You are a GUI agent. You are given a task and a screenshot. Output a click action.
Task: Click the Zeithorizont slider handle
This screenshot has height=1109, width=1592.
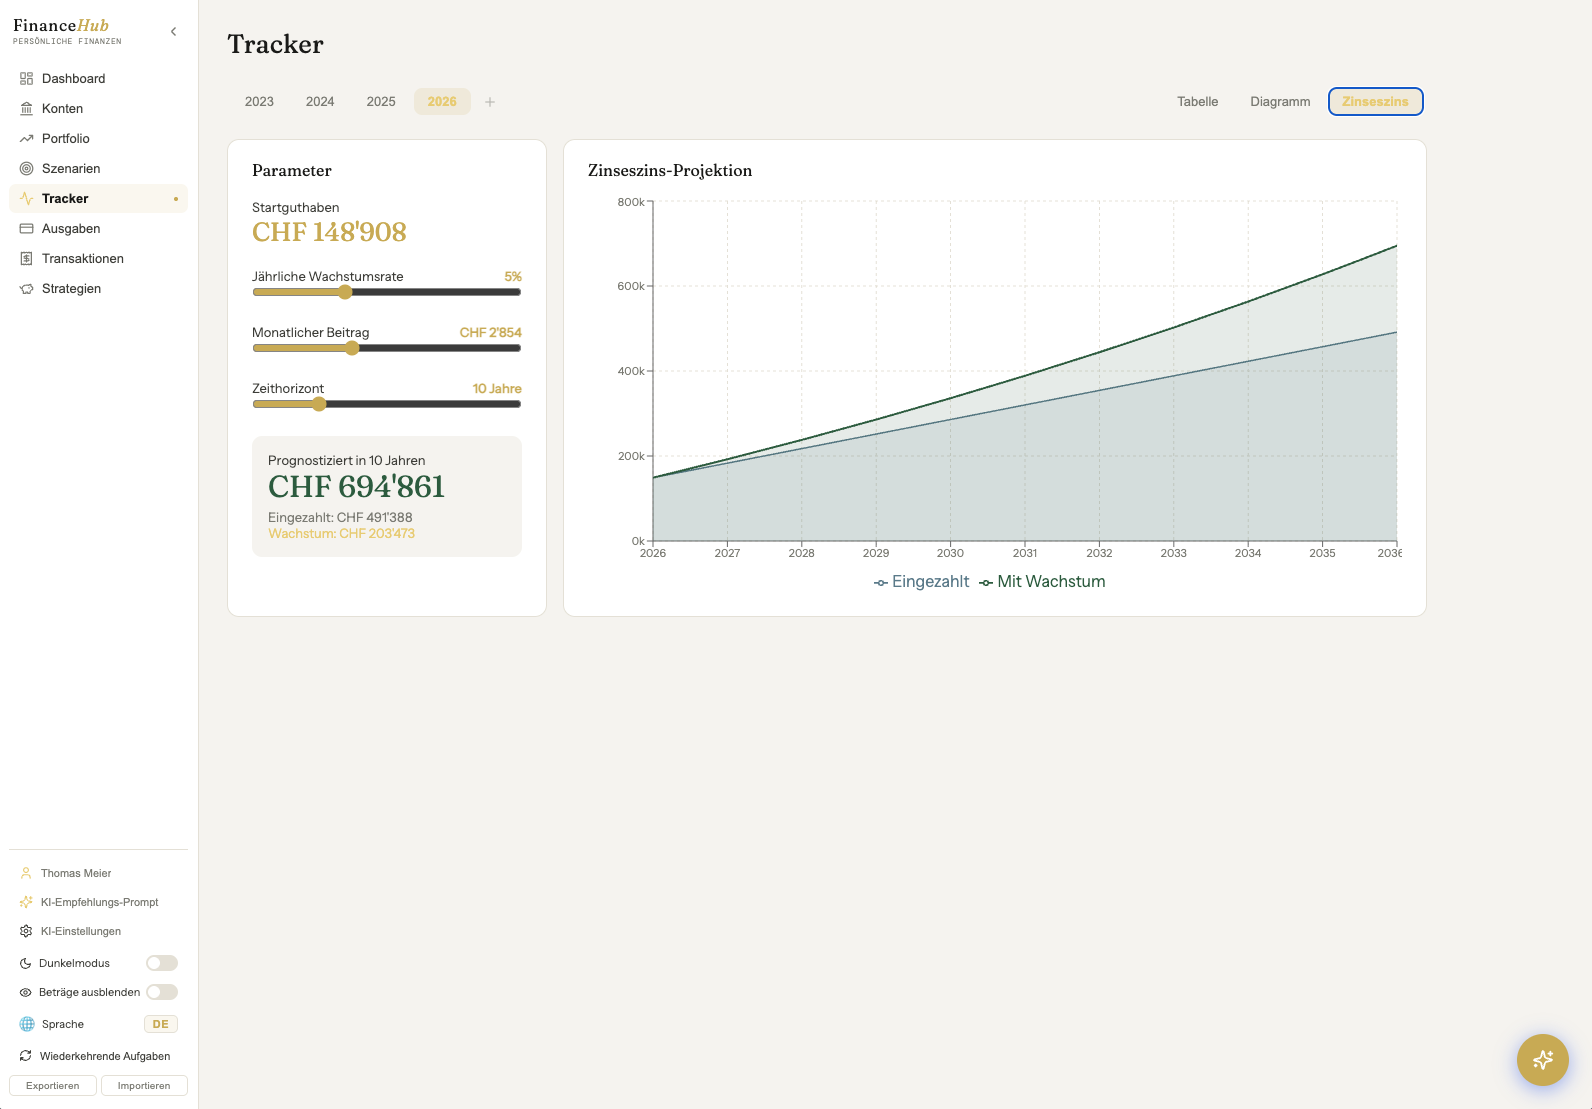click(319, 404)
